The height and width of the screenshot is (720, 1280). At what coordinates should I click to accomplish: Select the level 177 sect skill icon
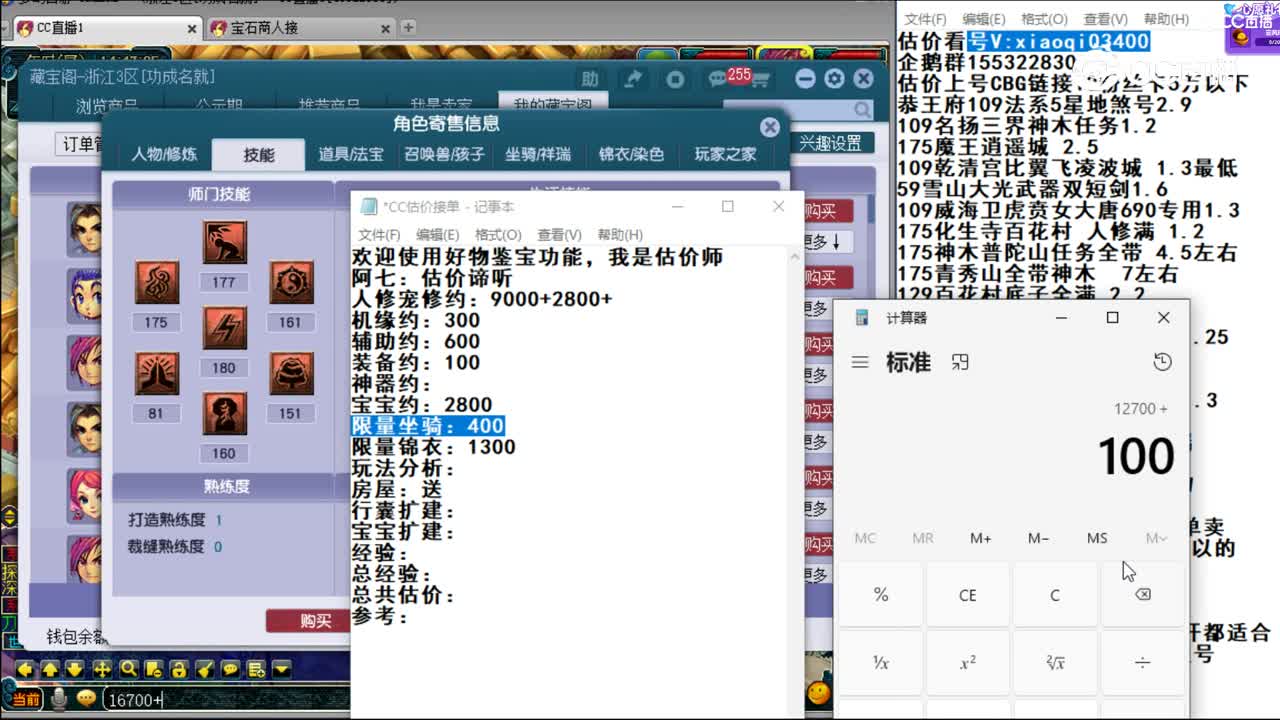pos(224,243)
